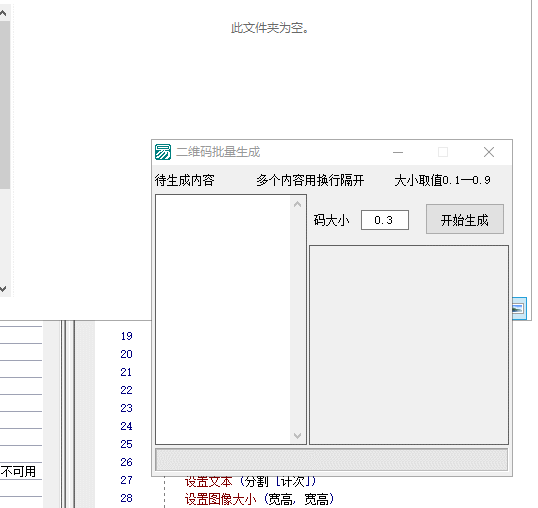This screenshot has width=538, height=508.
Task: Click line number 20 in code editor
Action: 126,354
